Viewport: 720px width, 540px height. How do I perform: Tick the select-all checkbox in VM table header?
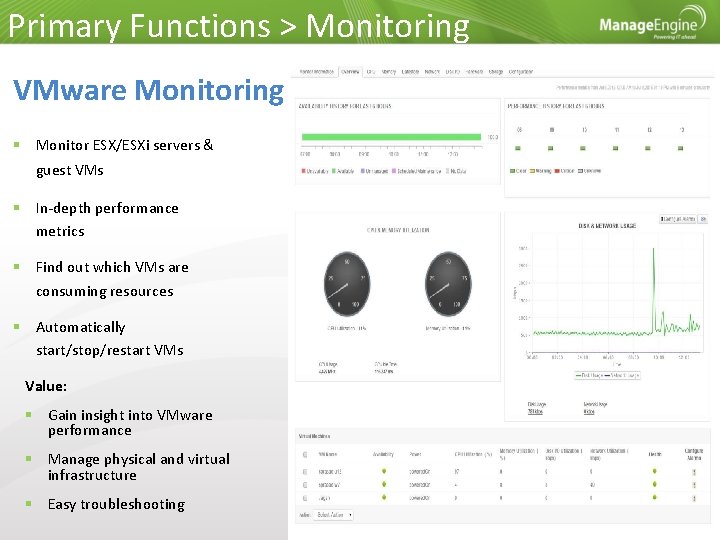(305, 455)
